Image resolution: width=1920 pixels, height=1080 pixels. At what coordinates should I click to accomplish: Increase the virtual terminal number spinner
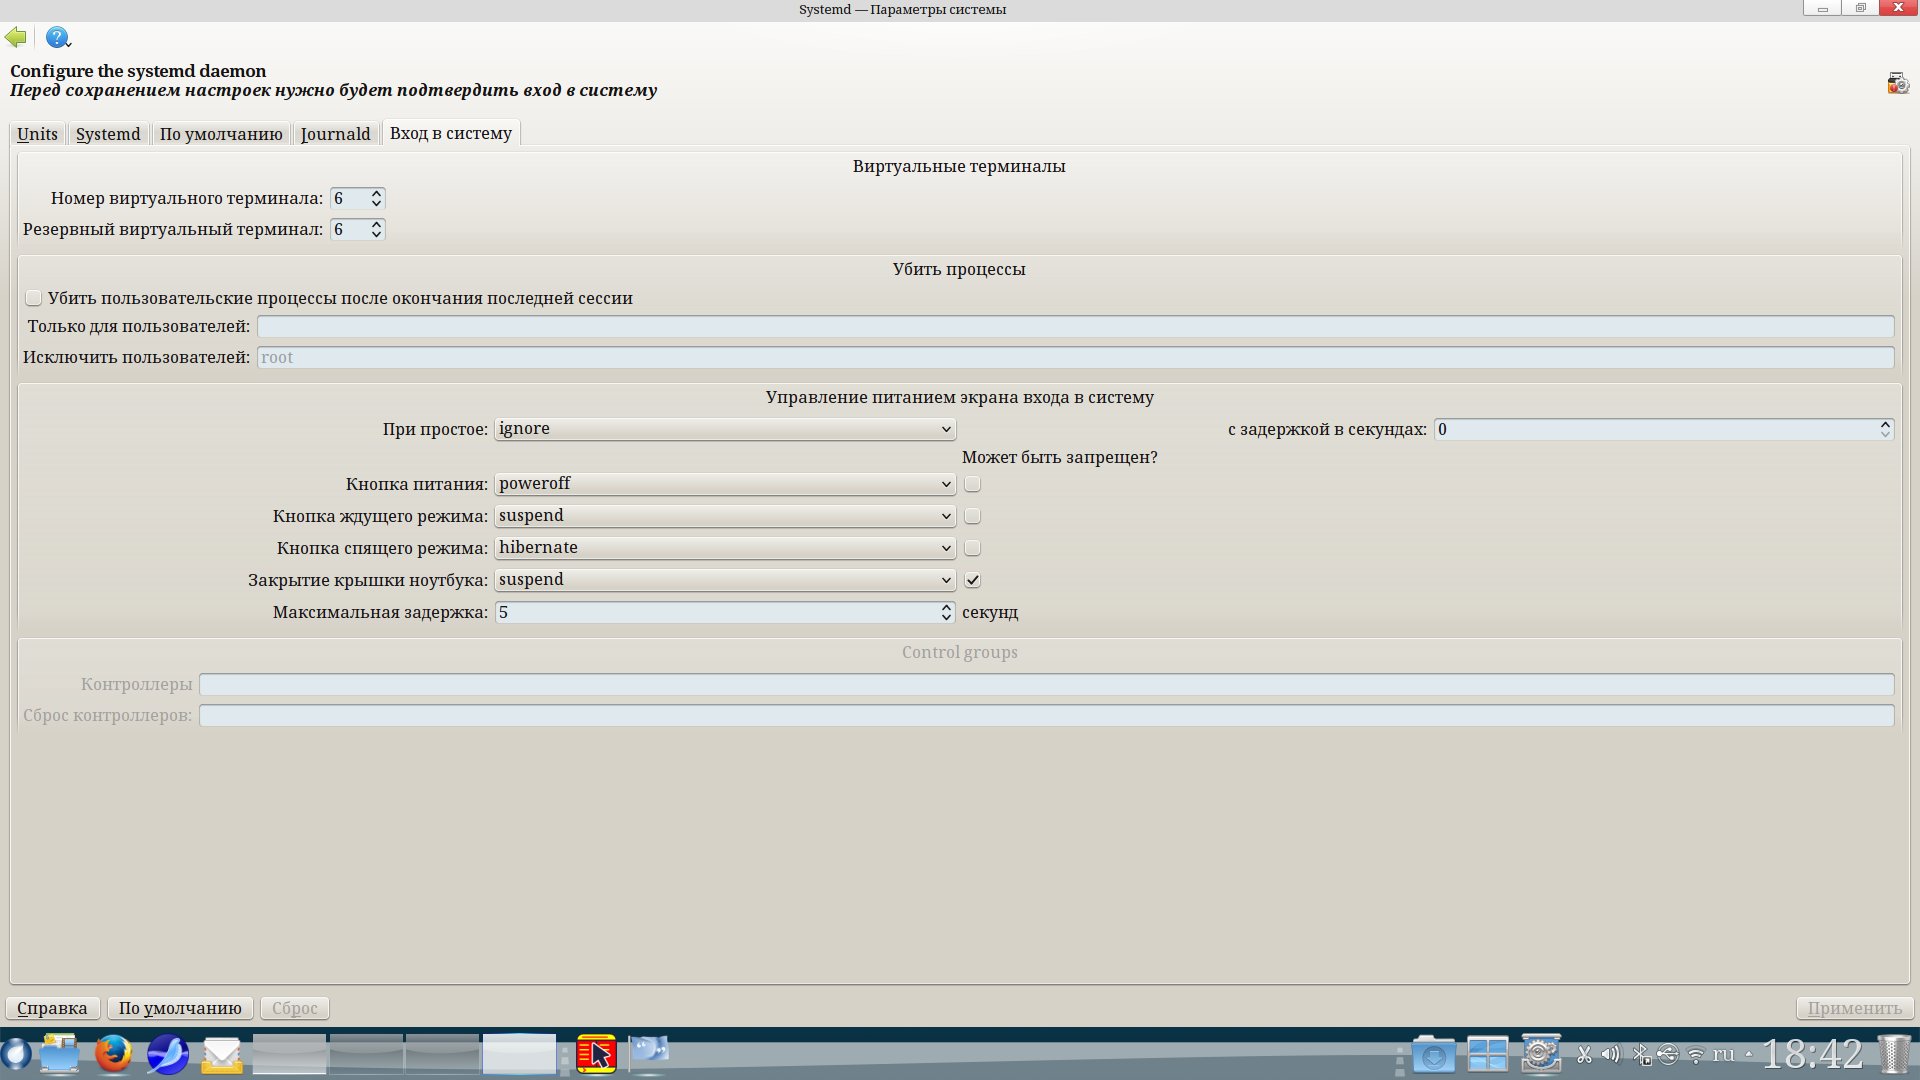point(376,194)
